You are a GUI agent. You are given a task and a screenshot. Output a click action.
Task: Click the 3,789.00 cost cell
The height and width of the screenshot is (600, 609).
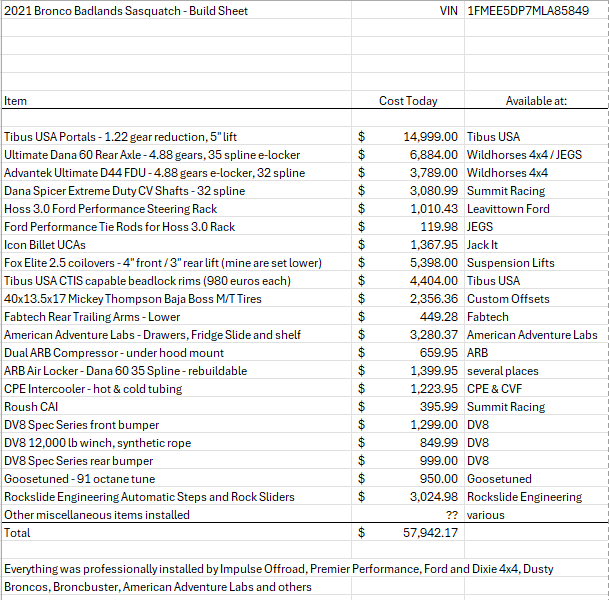coord(408,172)
